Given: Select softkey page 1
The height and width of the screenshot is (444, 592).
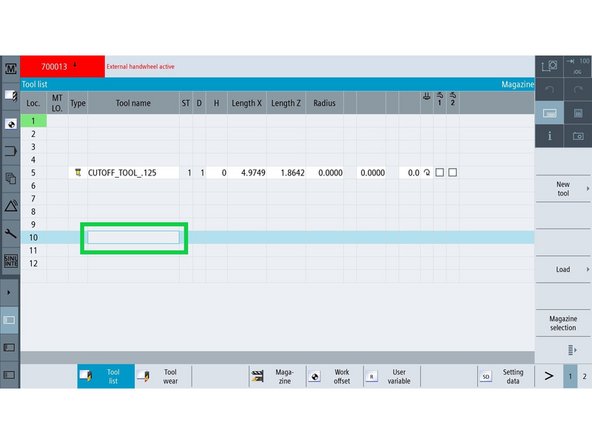Looking at the screenshot, I should [x=570, y=376].
